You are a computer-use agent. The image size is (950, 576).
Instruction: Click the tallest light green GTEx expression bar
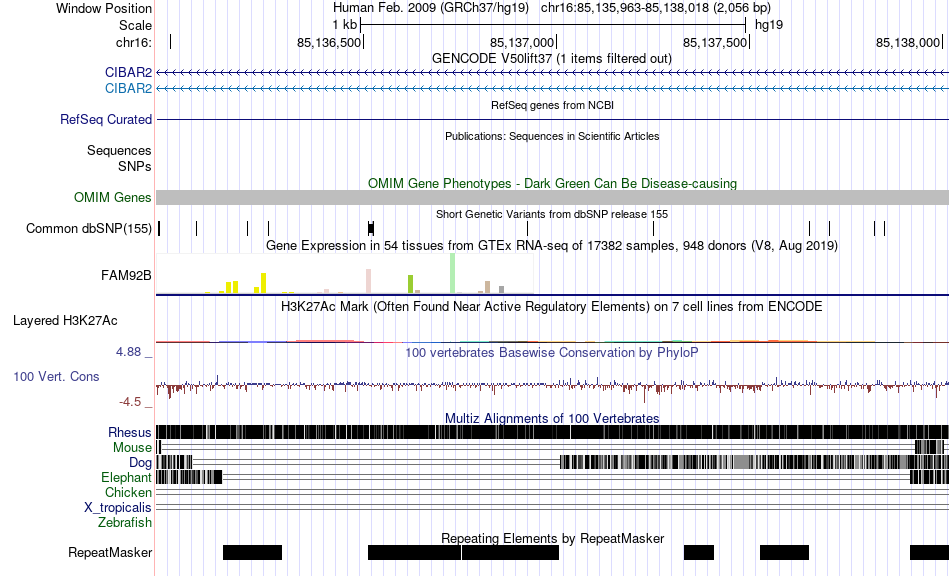[x=453, y=273]
